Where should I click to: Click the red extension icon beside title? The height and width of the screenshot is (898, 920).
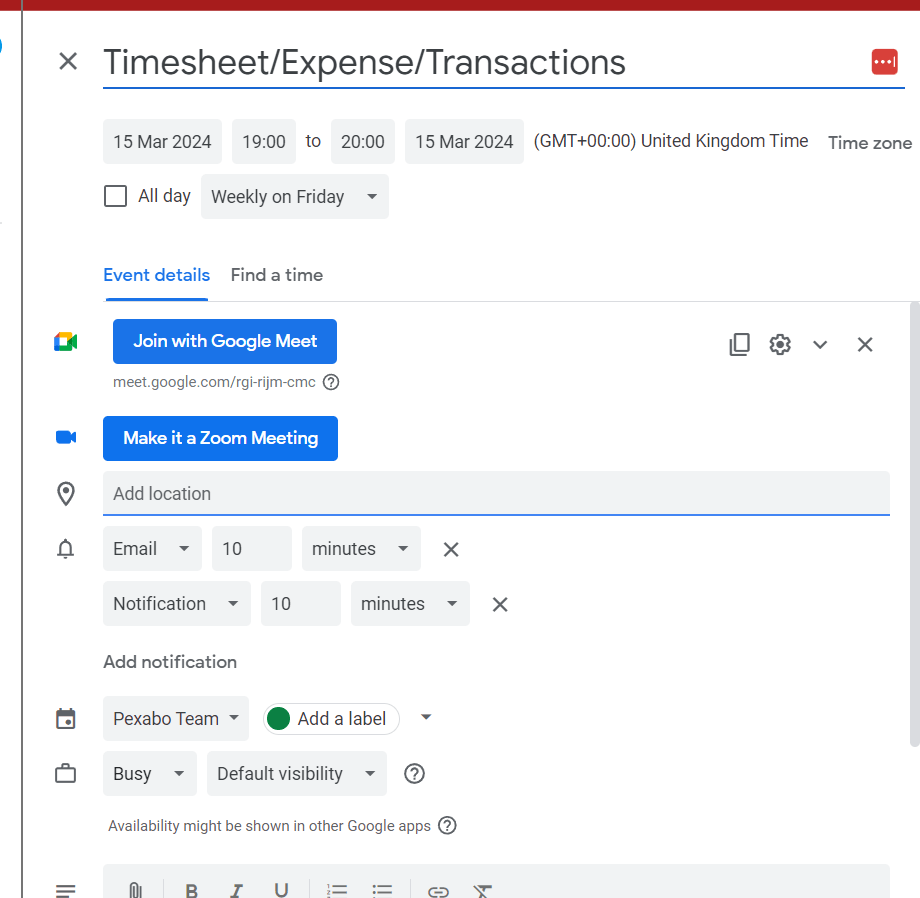click(x=884, y=62)
